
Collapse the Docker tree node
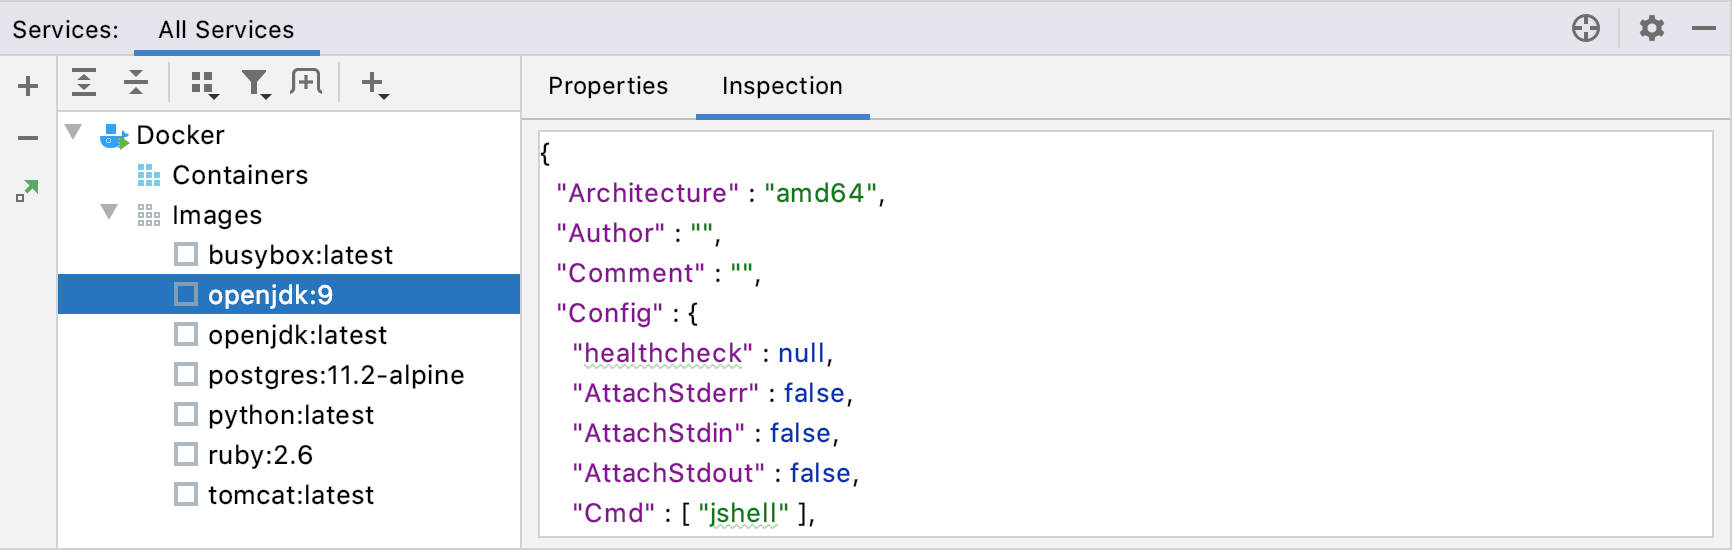(x=73, y=132)
